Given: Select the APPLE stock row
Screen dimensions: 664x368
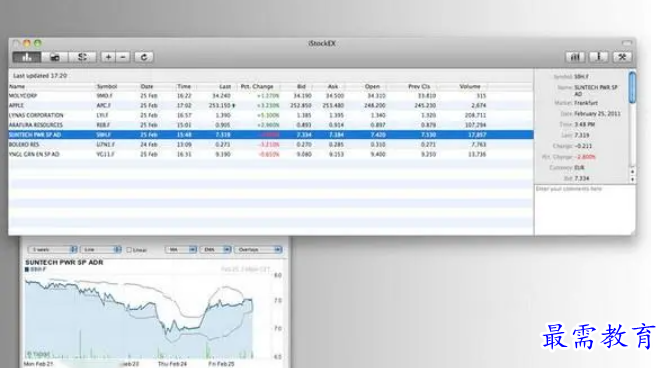Looking at the screenshot, I should (271, 105).
